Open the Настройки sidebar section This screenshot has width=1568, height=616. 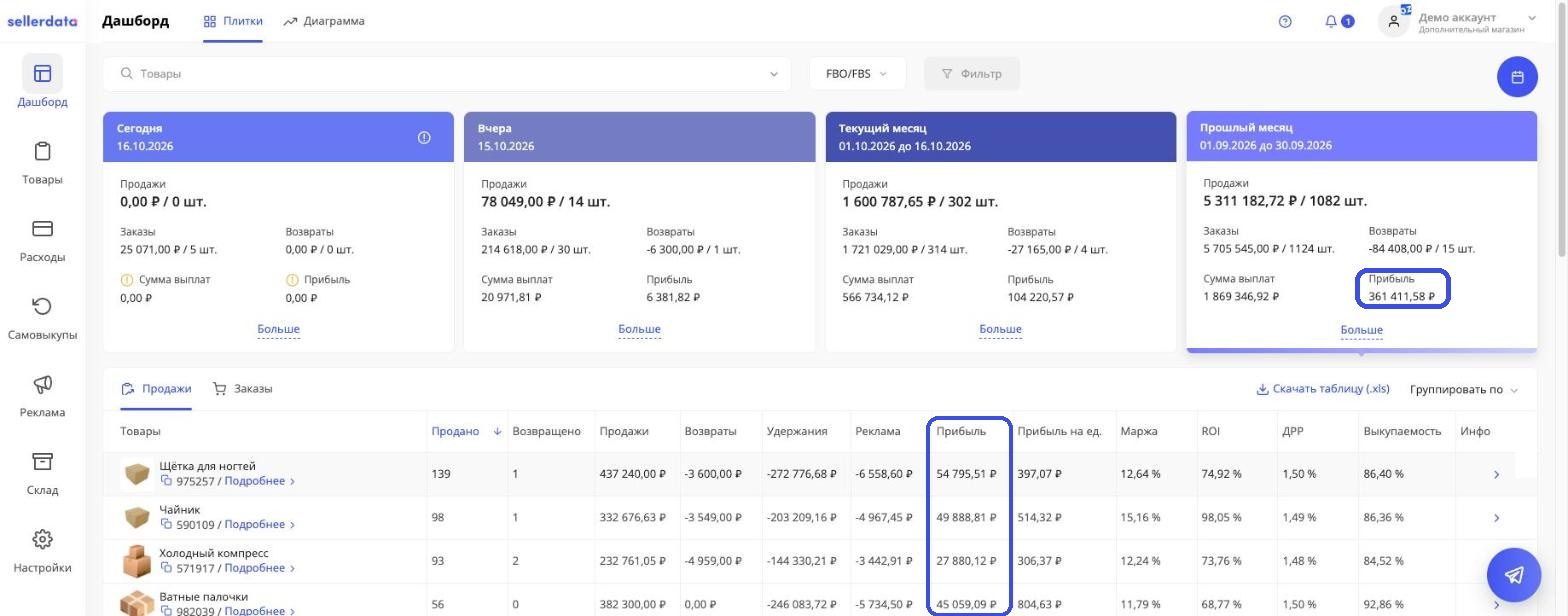(x=42, y=550)
